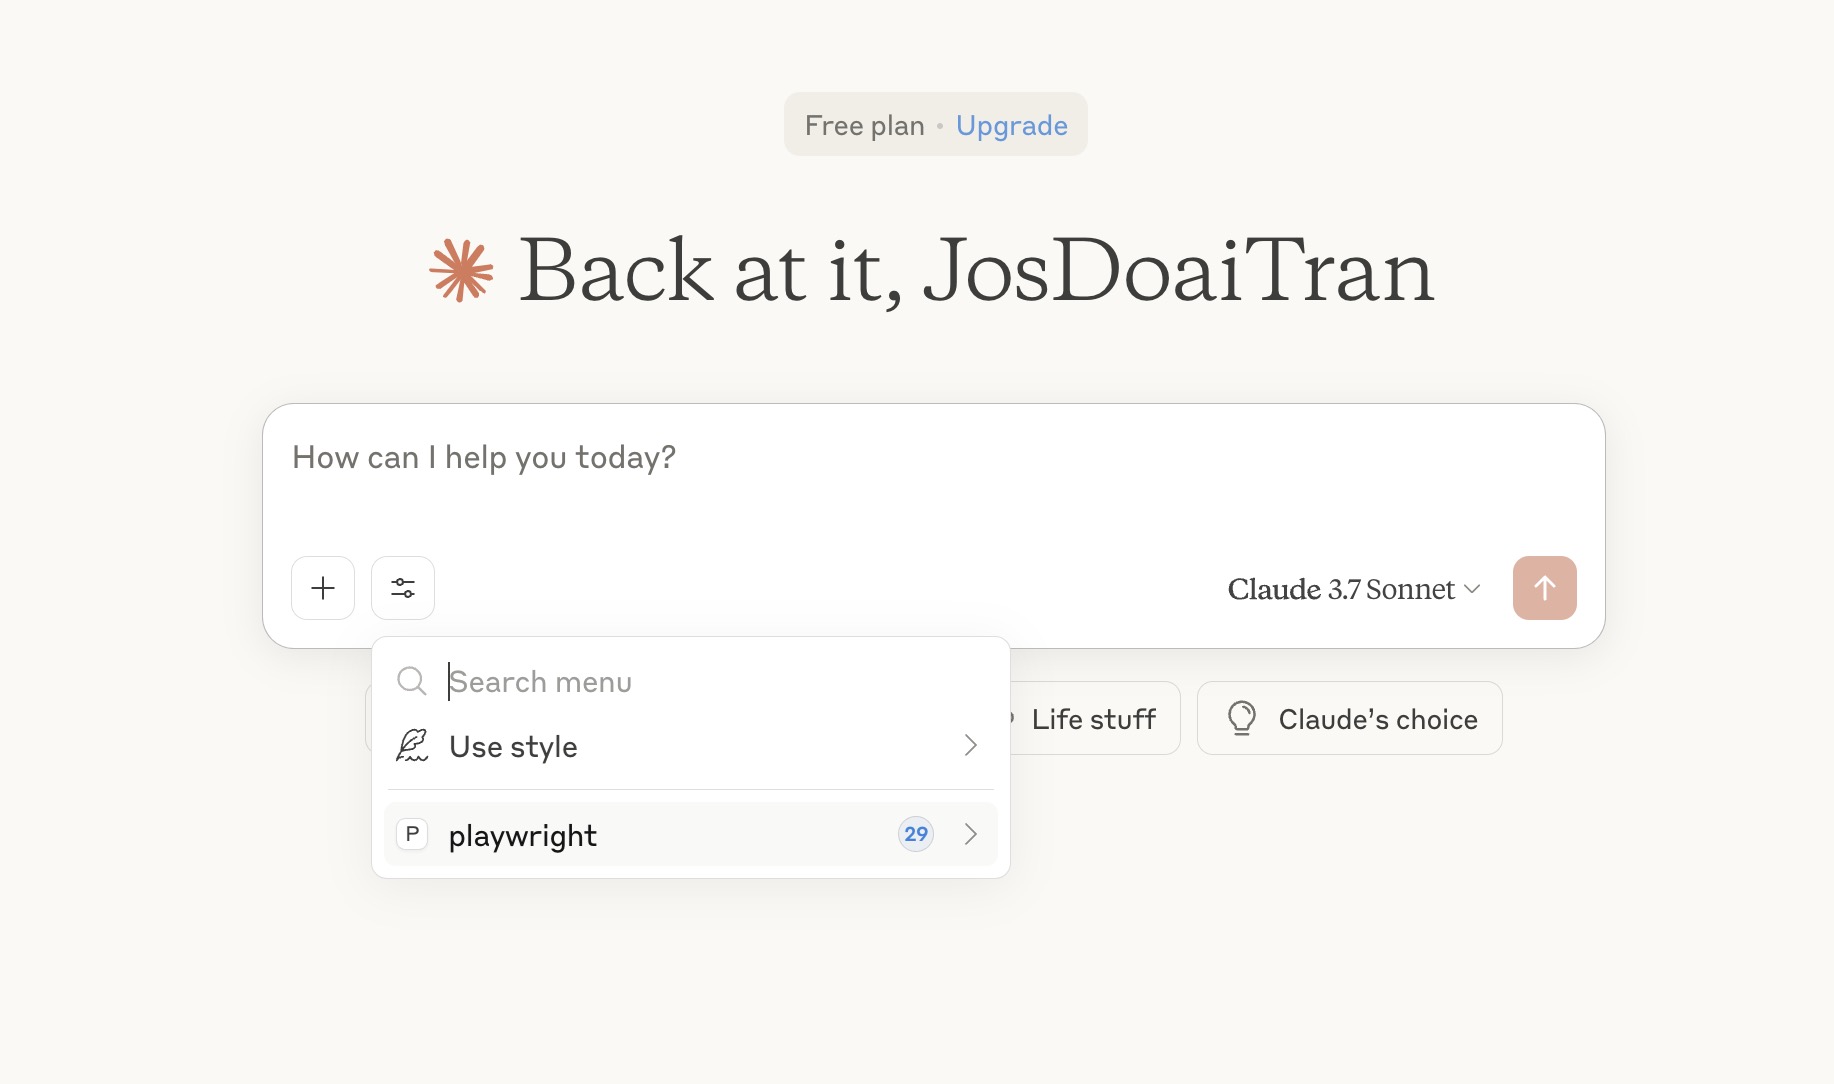Click the 29 tools count badge
Viewport: 1834px width, 1084px height.
(916, 834)
